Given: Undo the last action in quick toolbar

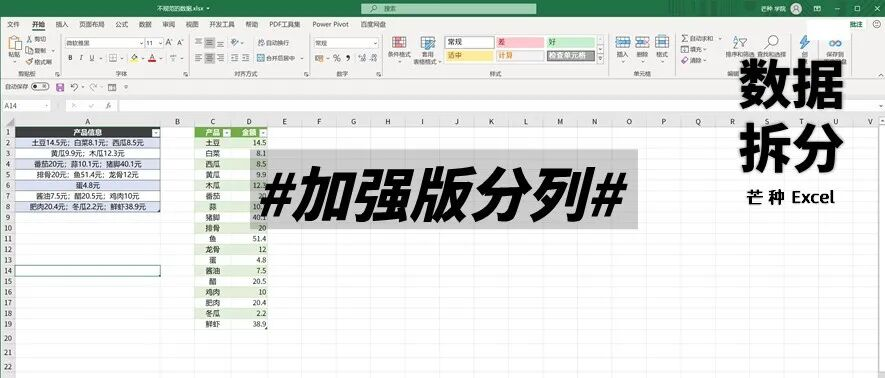Looking at the screenshot, I should (x=74, y=87).
